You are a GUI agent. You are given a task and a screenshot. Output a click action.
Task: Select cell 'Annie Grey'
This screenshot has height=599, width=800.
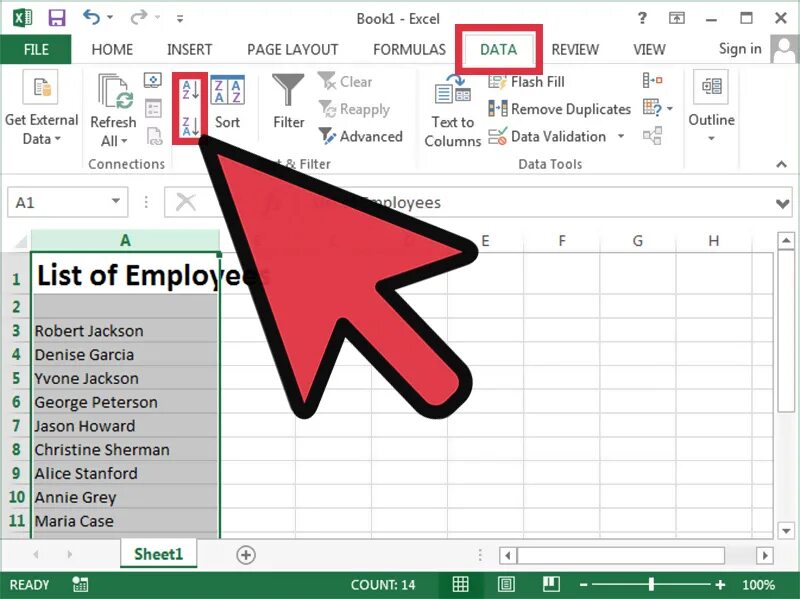pyautogui.click(x=126, y=497)
